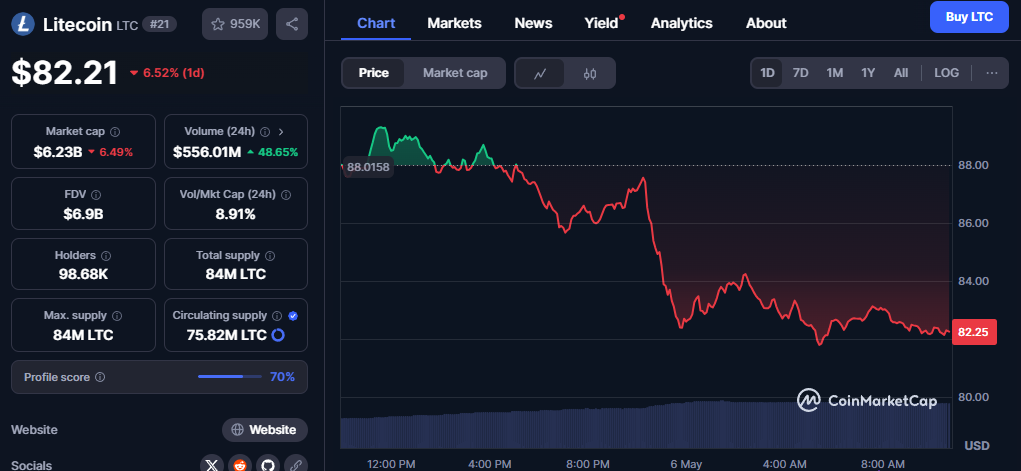Click the 98.68K holders value
This screenshot has width=1021, height=471.
point(83,274)
